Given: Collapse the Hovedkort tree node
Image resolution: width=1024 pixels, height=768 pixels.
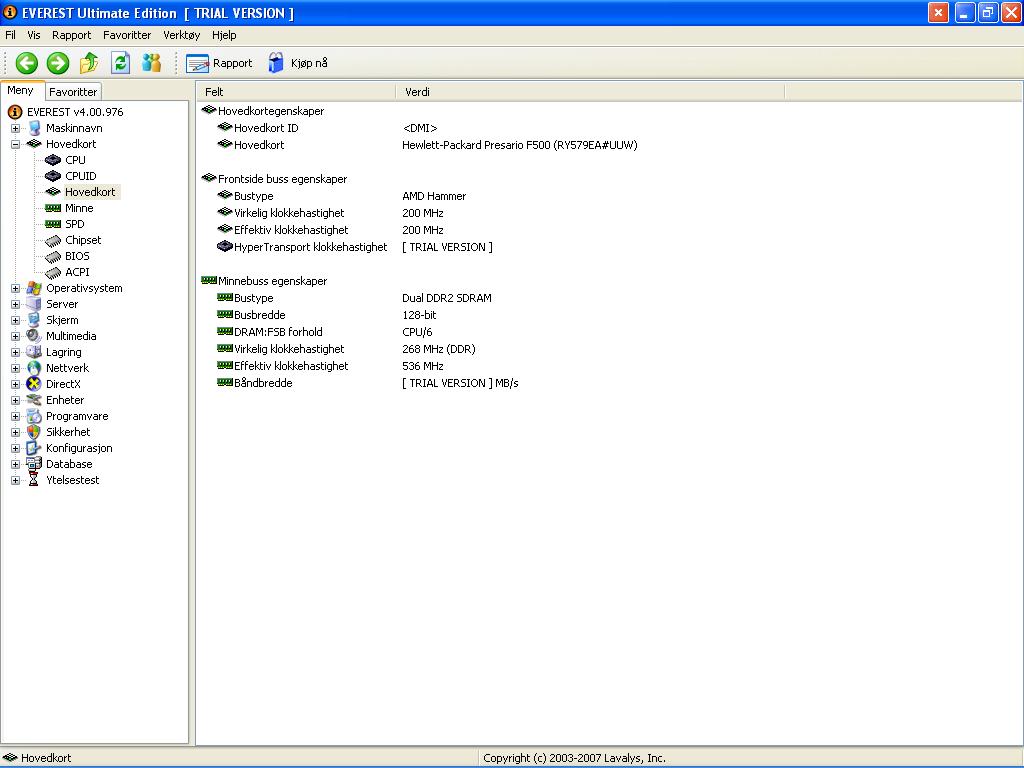Looking at the screenshot, I should tap(15, 144).
